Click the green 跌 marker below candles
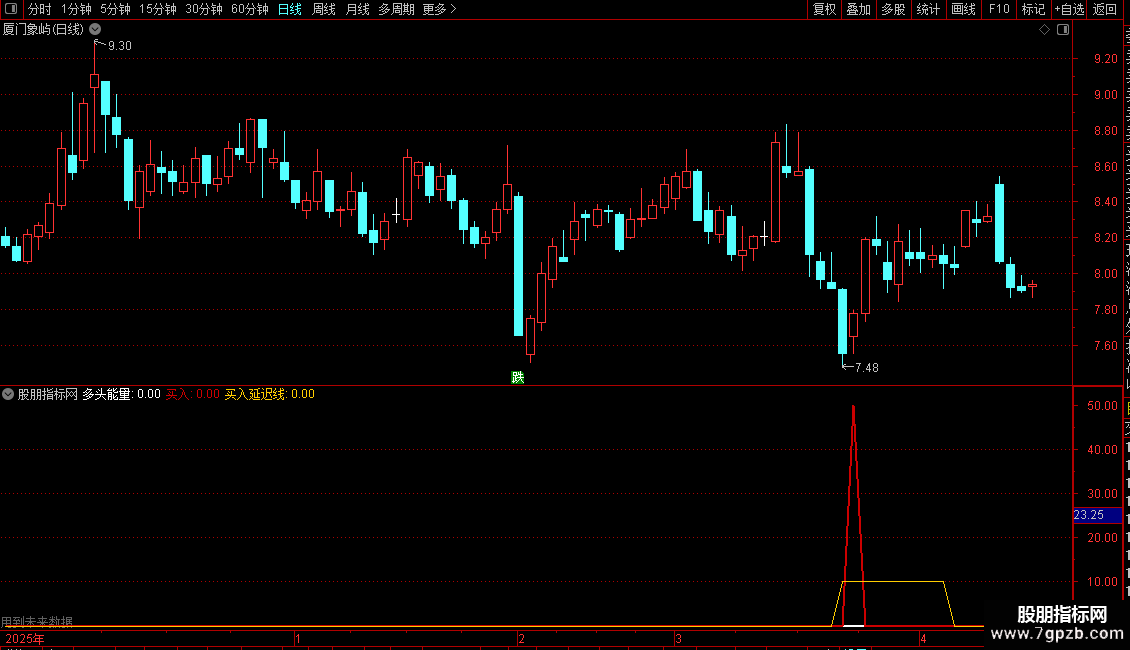 tap(517, 378)
